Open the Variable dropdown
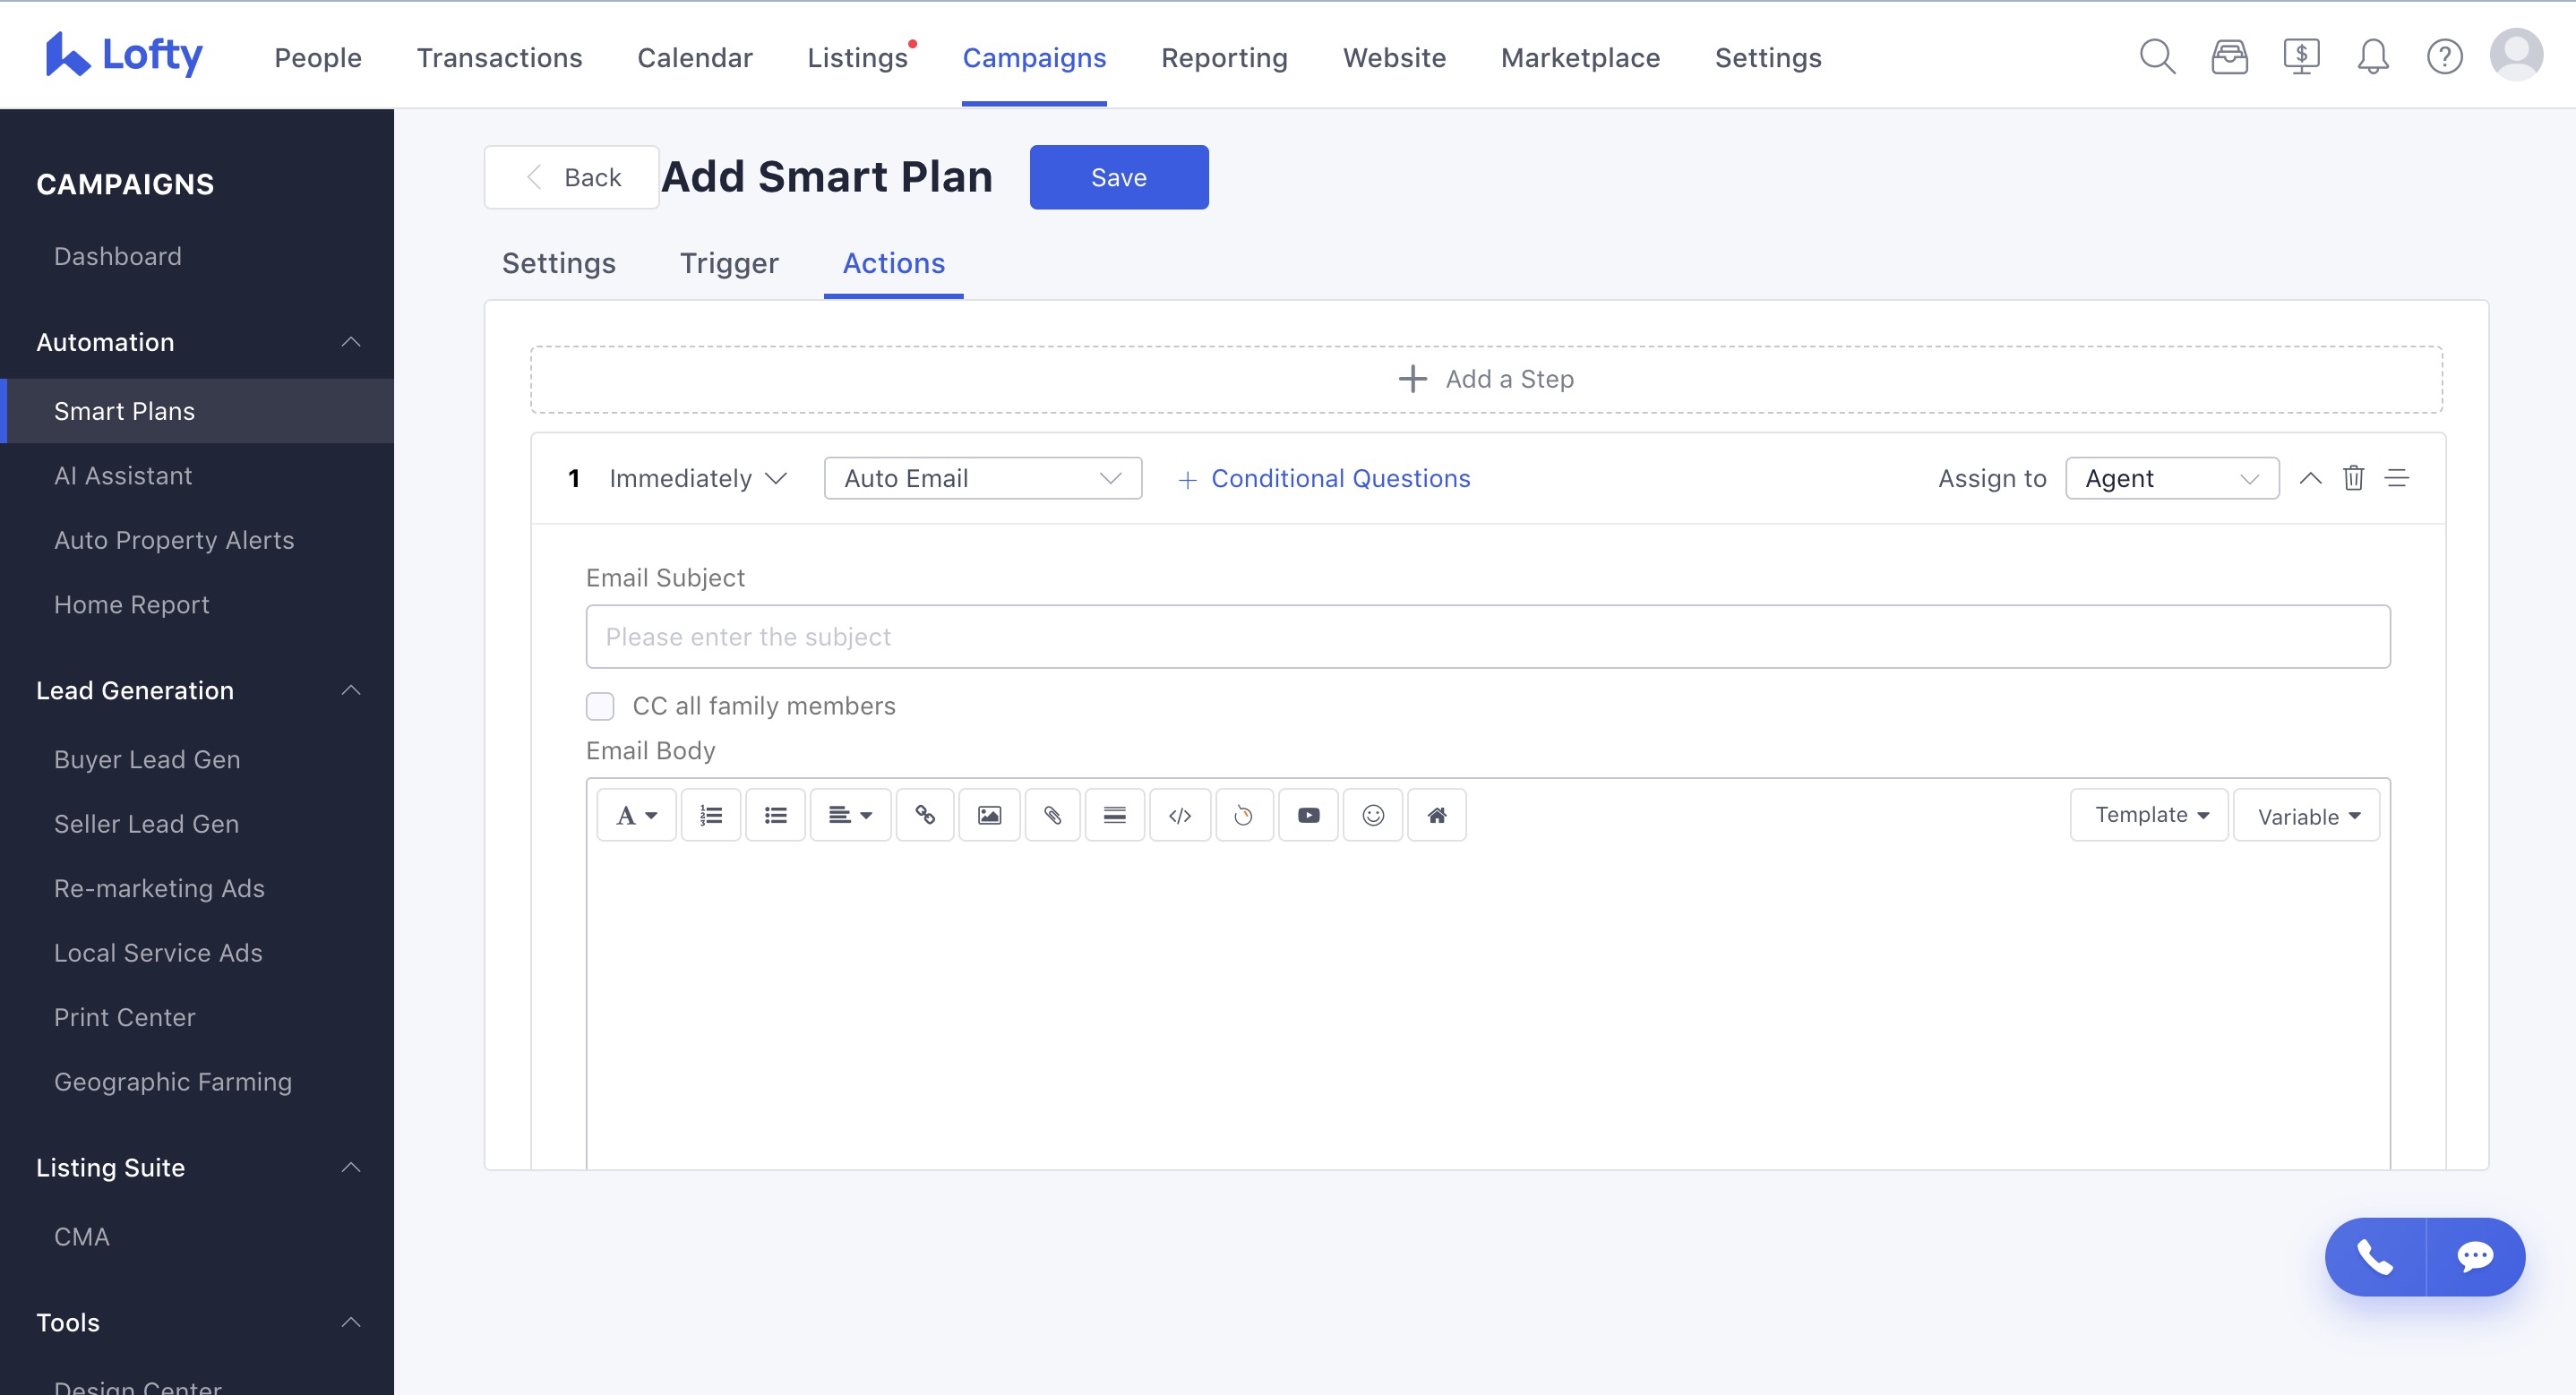The width and height of the screenshot is (2576, 1395). (x=2306, y=815)
